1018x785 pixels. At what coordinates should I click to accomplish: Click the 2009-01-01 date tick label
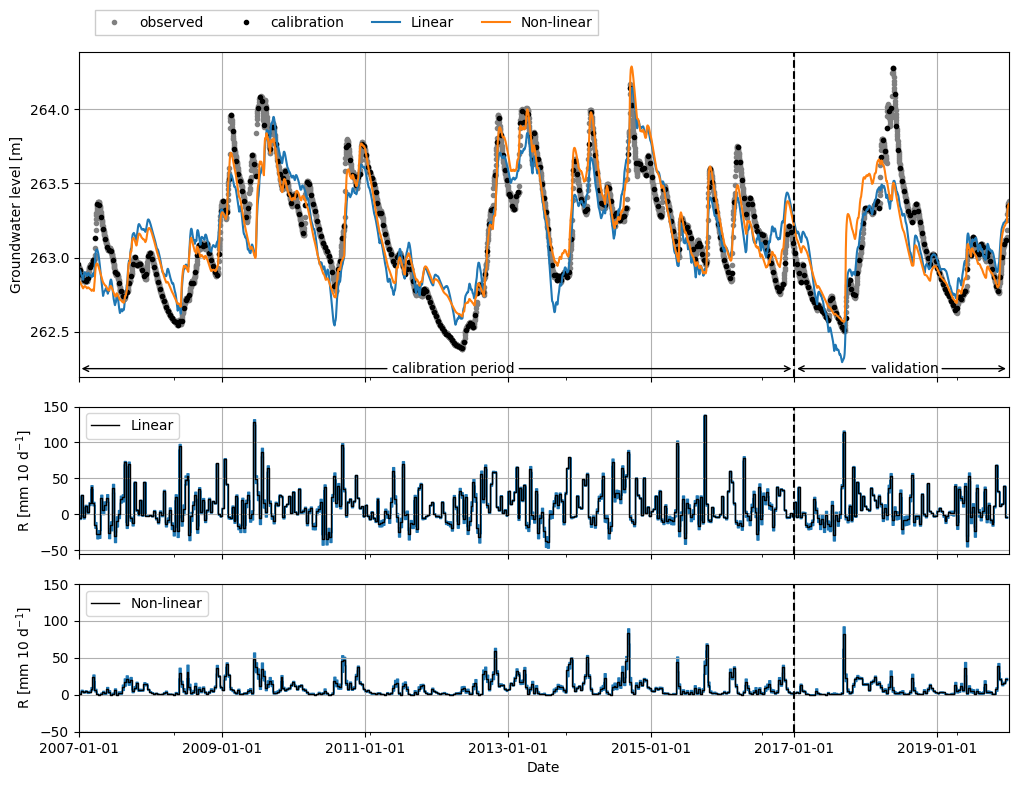(x=222, y=747)
